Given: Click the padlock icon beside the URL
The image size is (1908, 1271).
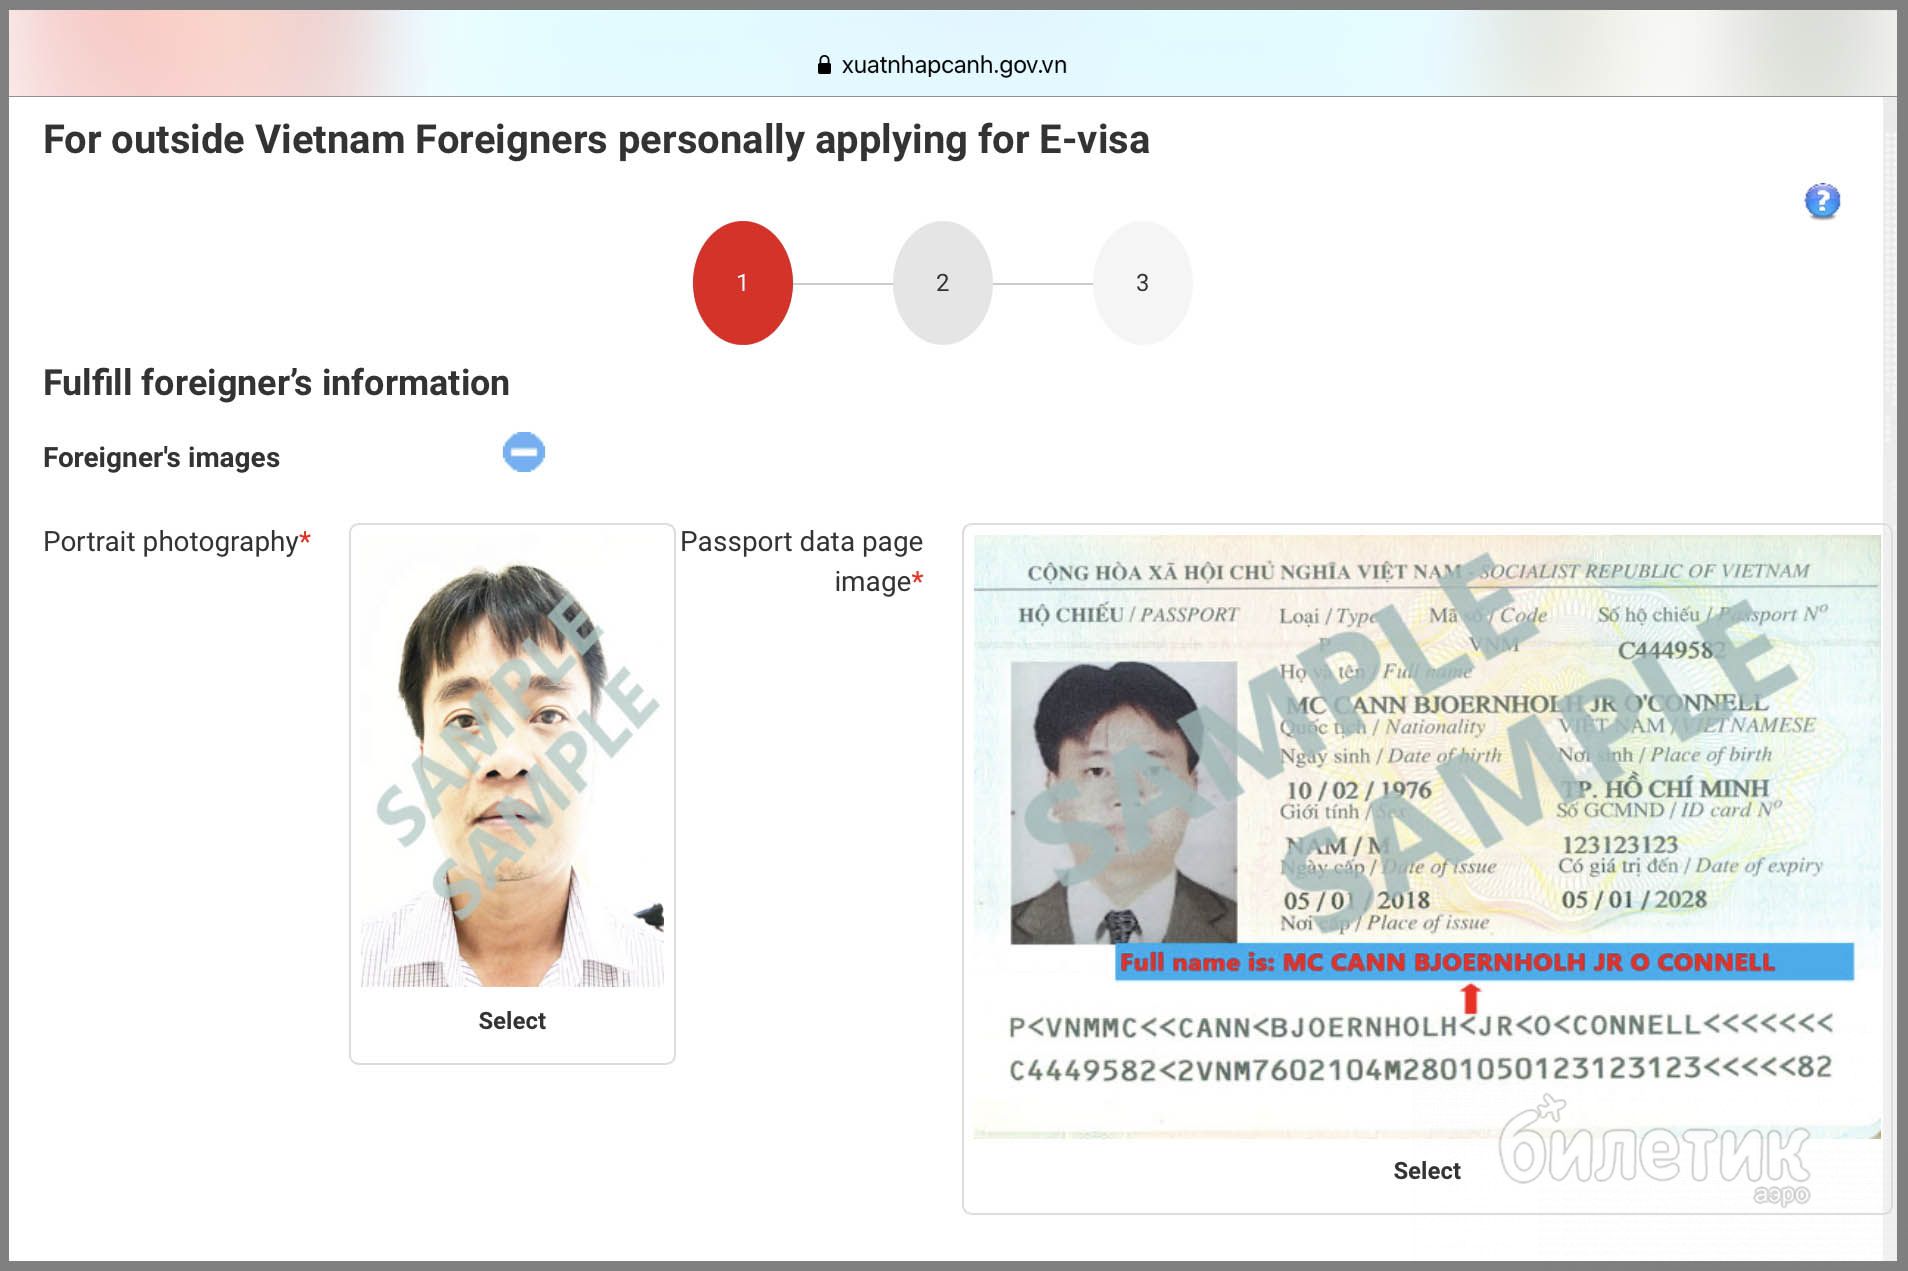Looking at the screenshot, I should (824, 65).
